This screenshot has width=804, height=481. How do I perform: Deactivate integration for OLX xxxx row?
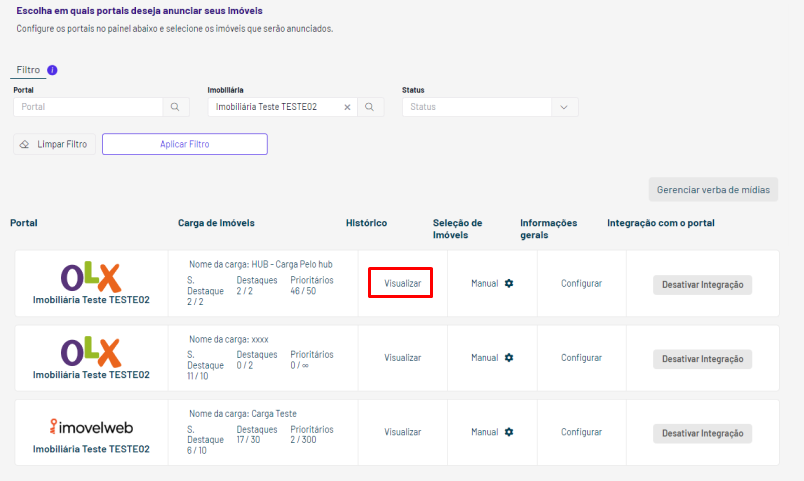point(702,359)
